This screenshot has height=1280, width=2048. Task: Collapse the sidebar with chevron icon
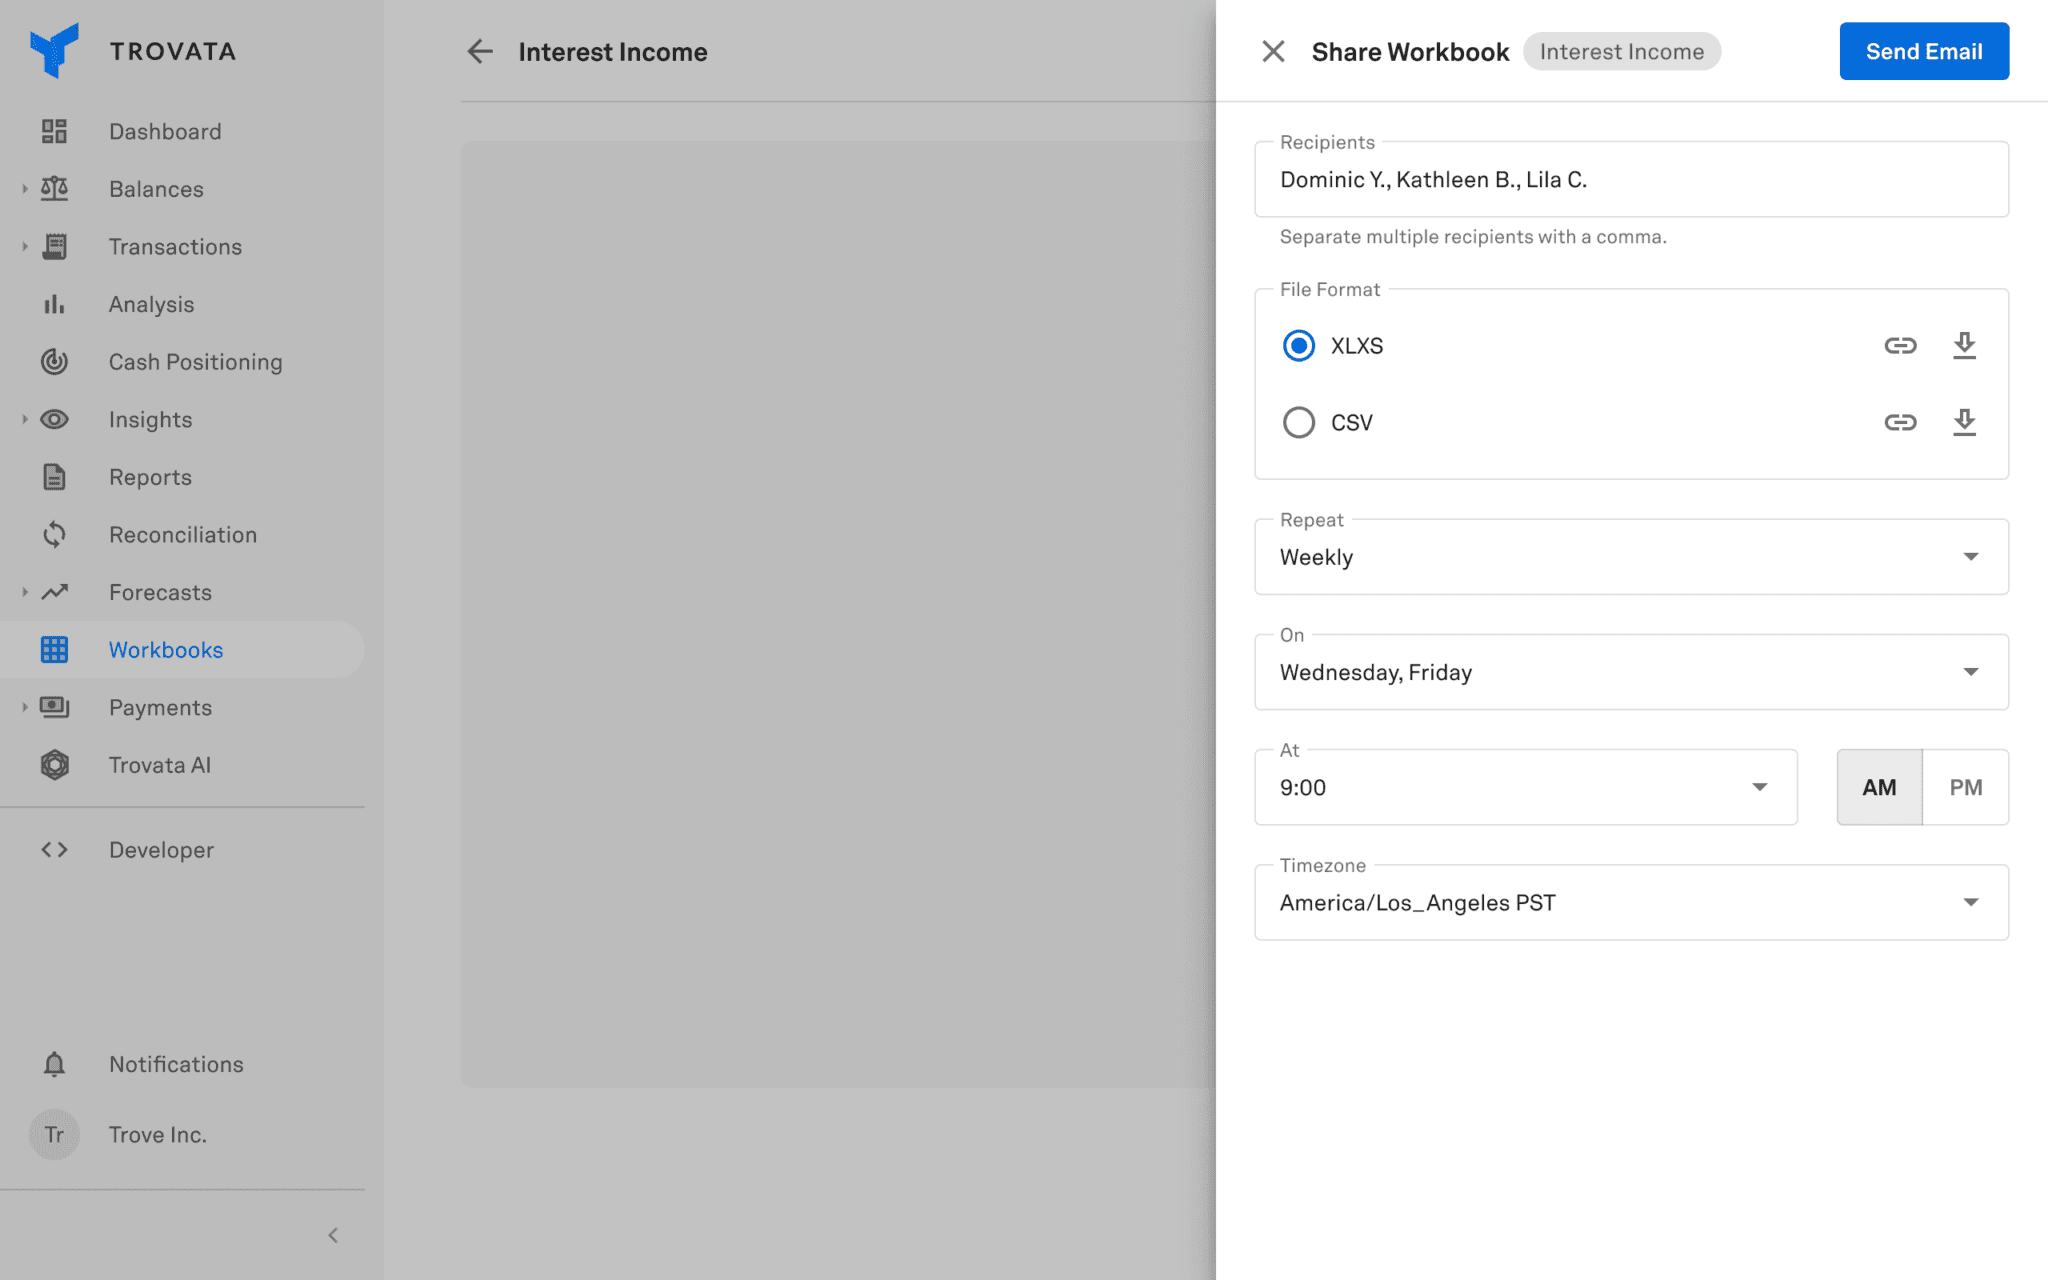click(333, 1236)
